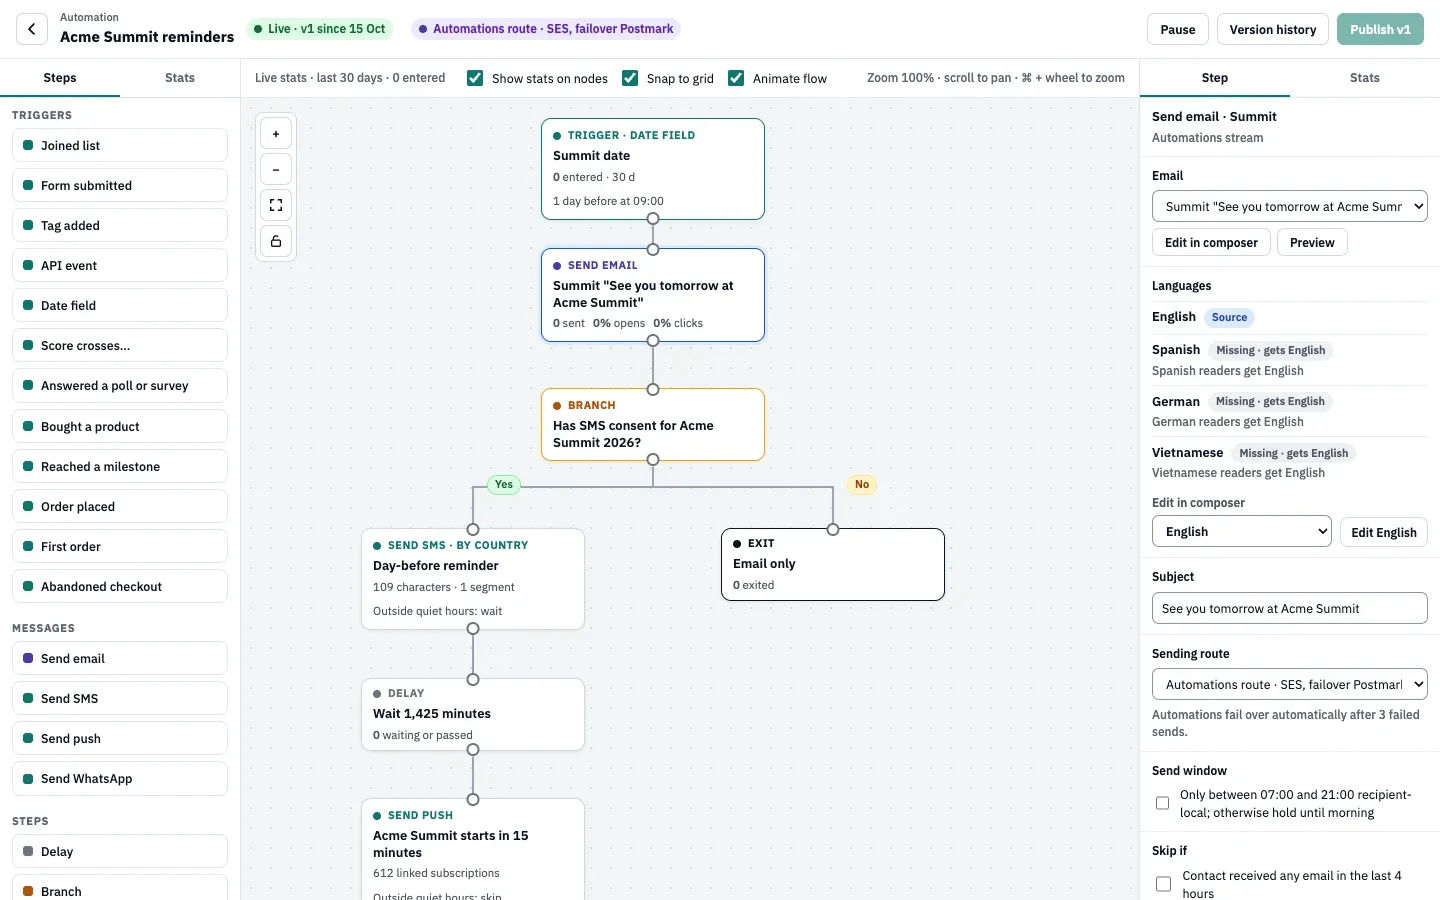Add the Tag added trigger
1440x900 pixels.
(120, 225)
